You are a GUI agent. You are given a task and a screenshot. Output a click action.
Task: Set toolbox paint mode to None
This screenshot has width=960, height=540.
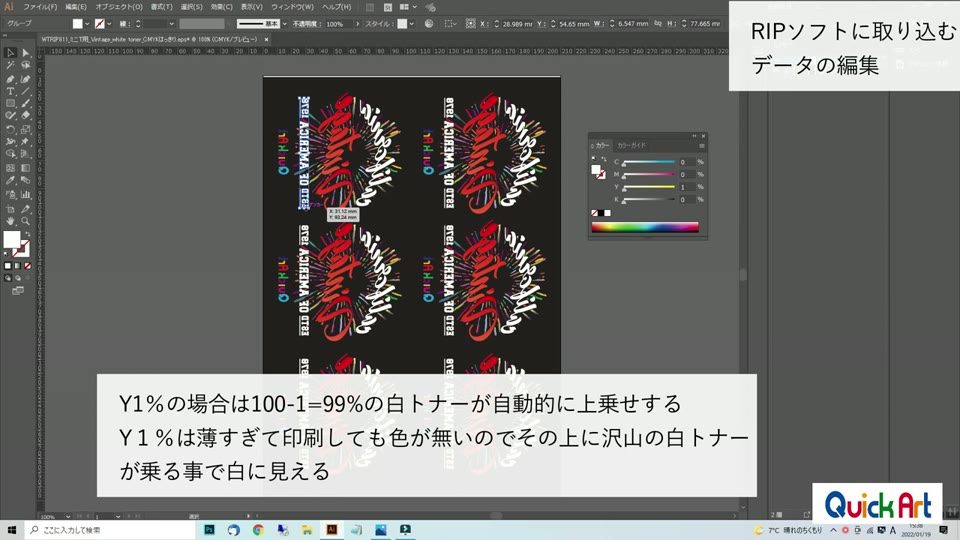click(x=28, y=266)
